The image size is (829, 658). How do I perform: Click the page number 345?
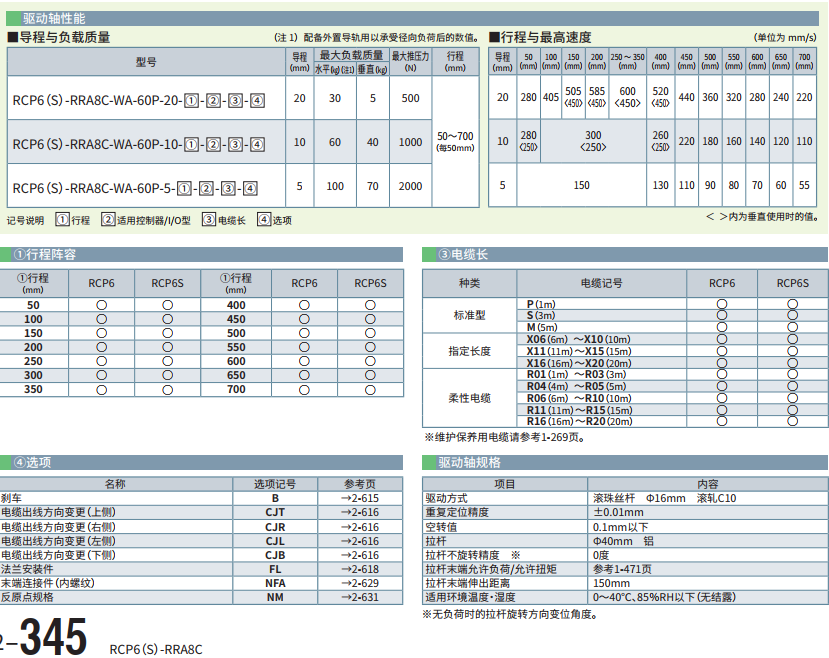click(53, 637)
